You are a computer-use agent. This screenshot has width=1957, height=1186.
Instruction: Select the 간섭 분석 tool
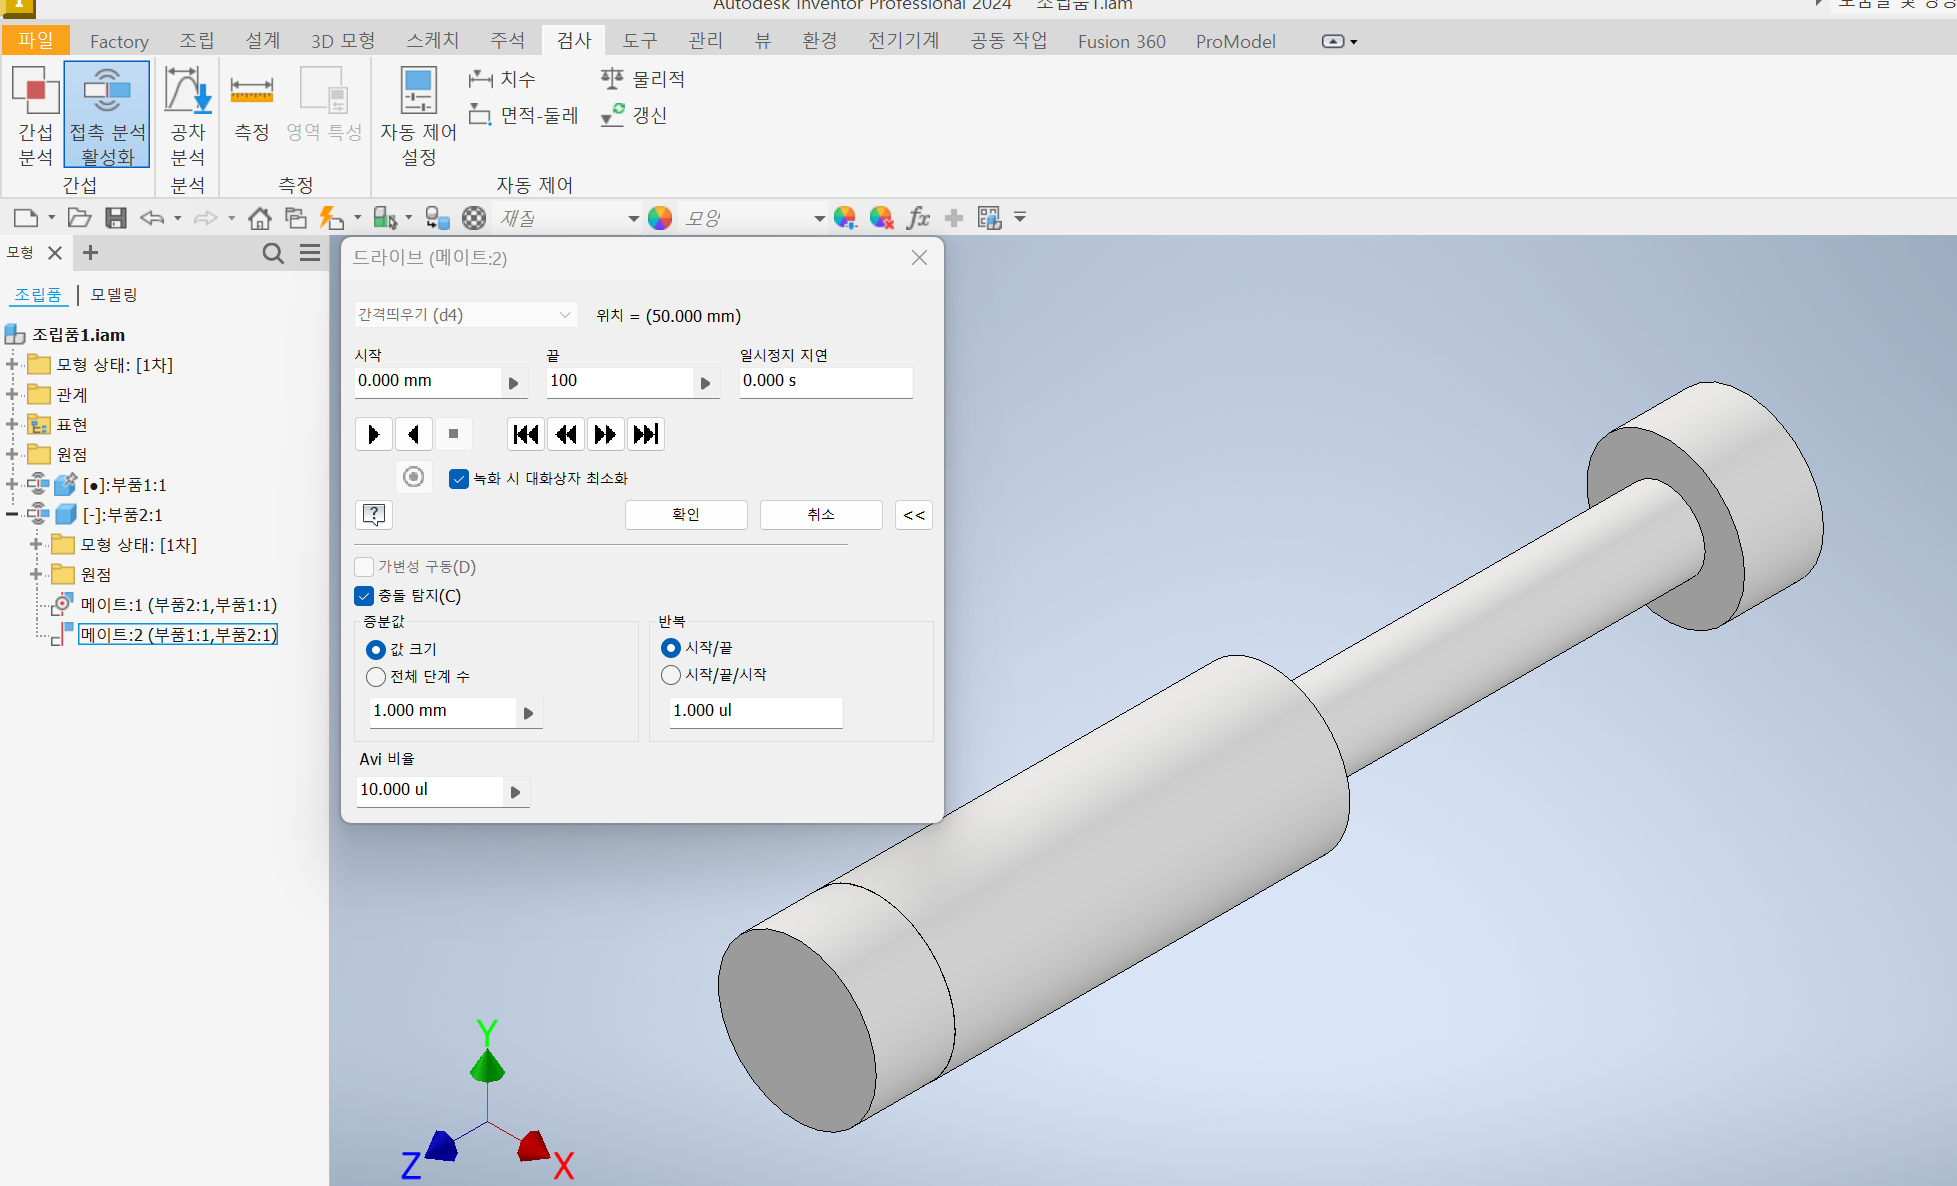click(x=35, y=115)
